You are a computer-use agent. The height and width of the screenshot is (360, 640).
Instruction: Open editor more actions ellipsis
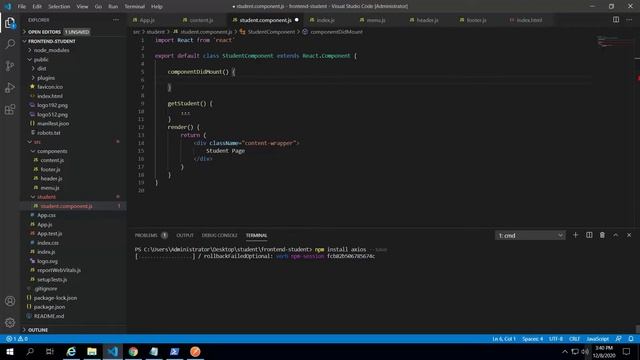(x=629, y=20)
